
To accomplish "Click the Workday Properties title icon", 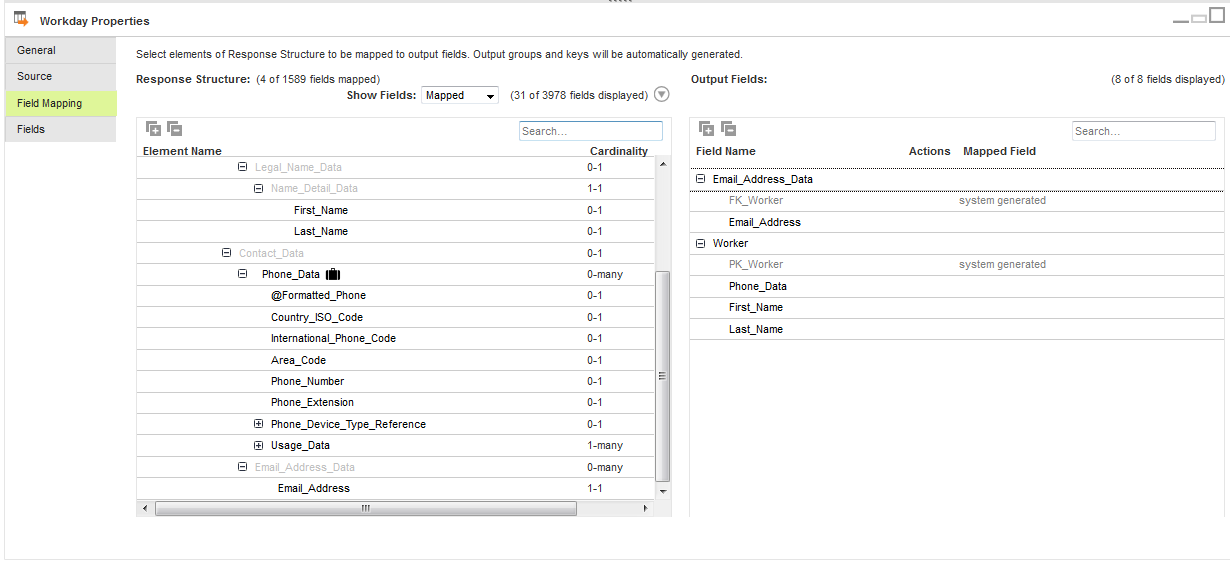I will click(21, 19).
